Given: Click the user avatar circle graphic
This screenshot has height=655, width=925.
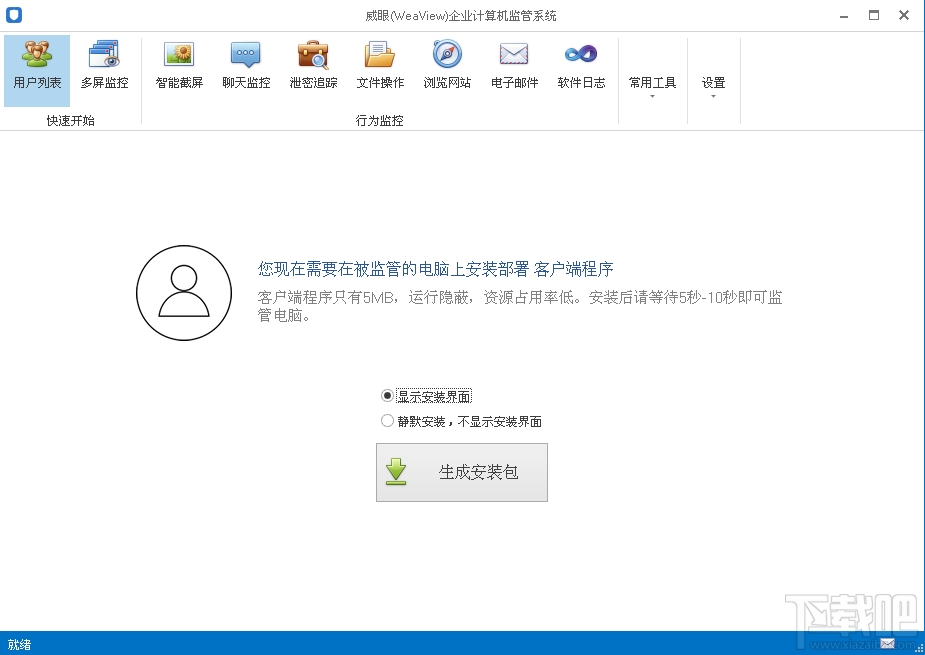Looking at the screenshot, I should coord(184,293).
